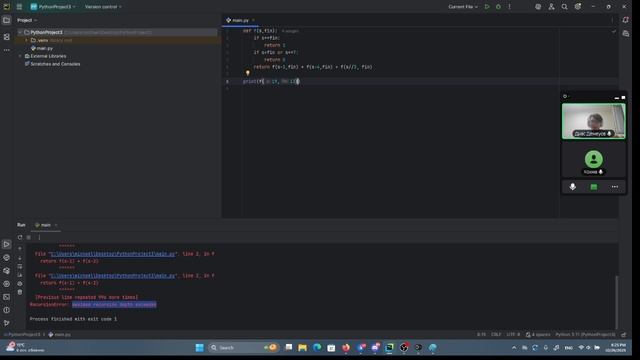Image resolution: width=640 pixels, height=360 pixels.
Task: Click the participant video thumbnail in call widget
Action: coord(593,121)
